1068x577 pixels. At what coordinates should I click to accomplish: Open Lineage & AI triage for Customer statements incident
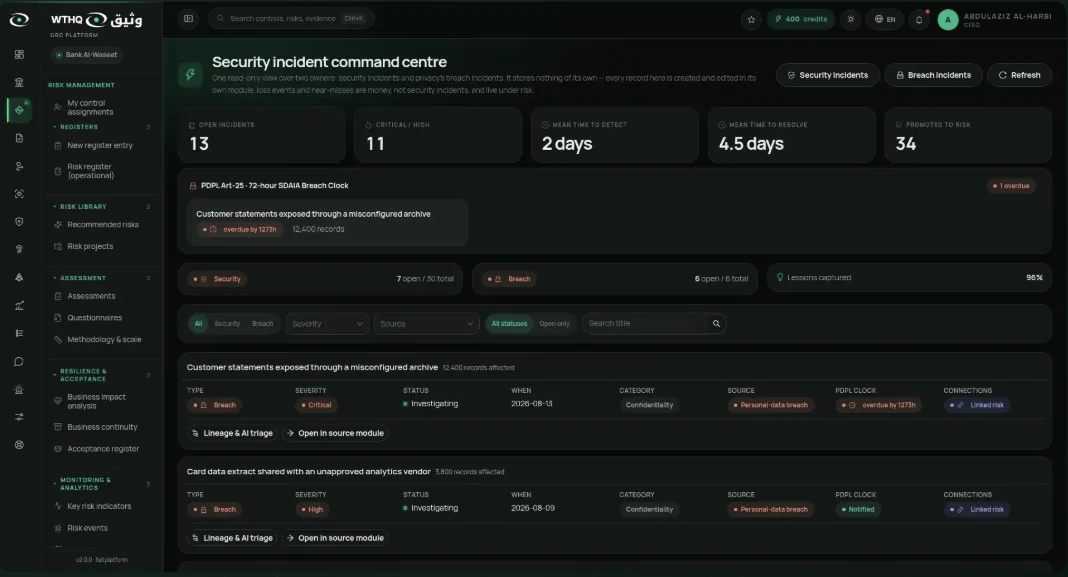(232, 433)
